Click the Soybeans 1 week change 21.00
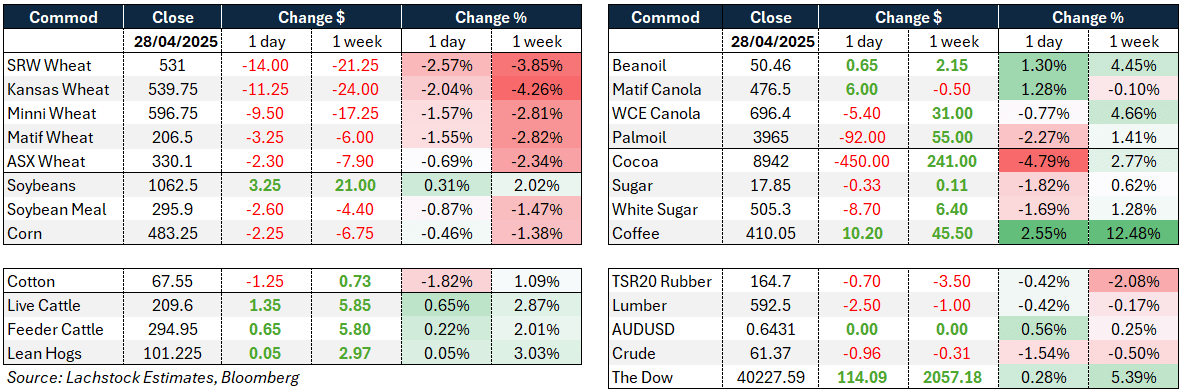 [355, 185]
